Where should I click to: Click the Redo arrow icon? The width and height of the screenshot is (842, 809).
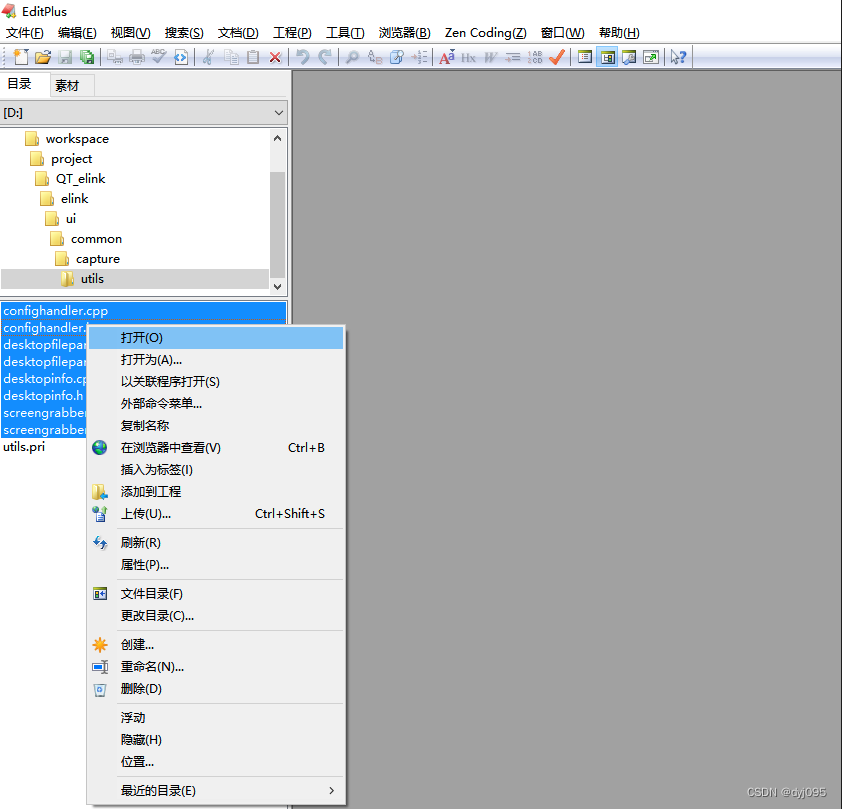[325, 56]
